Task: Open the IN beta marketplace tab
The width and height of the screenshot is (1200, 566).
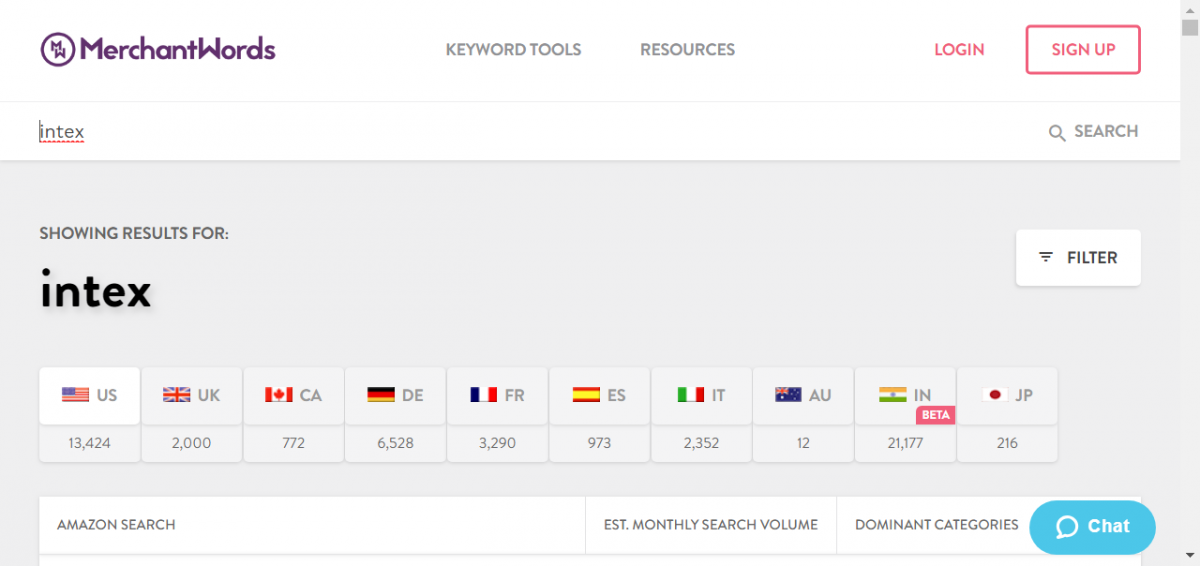Action: 906,395
